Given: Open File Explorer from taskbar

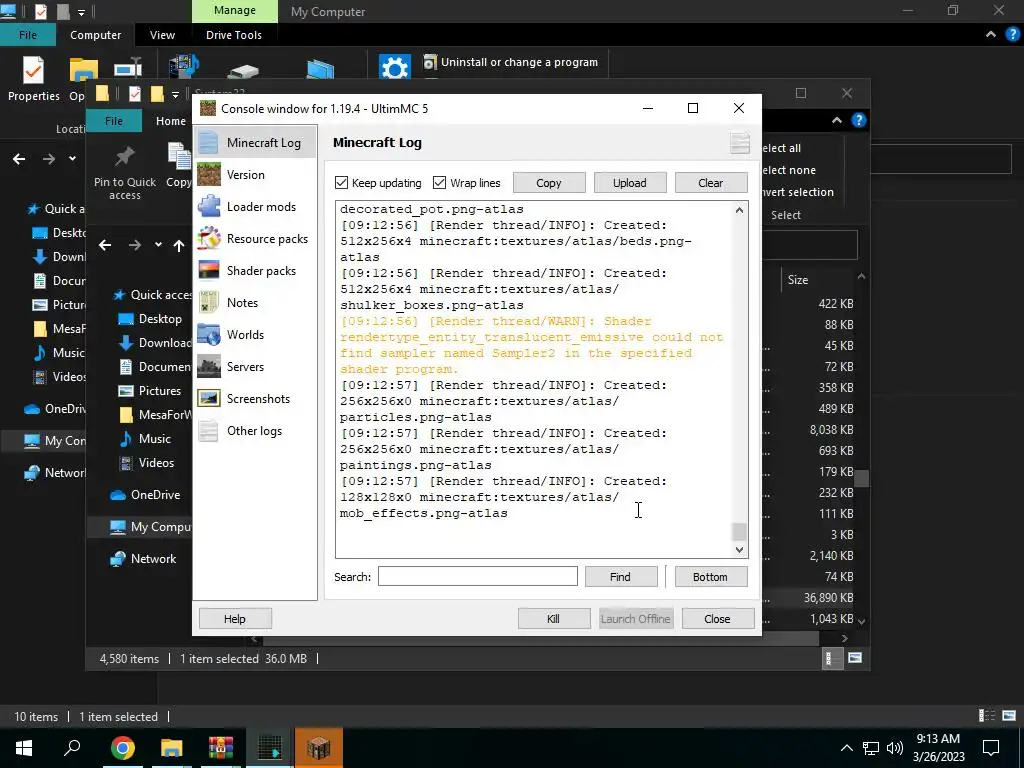Looking at the screenshot, I should [171, 748].
